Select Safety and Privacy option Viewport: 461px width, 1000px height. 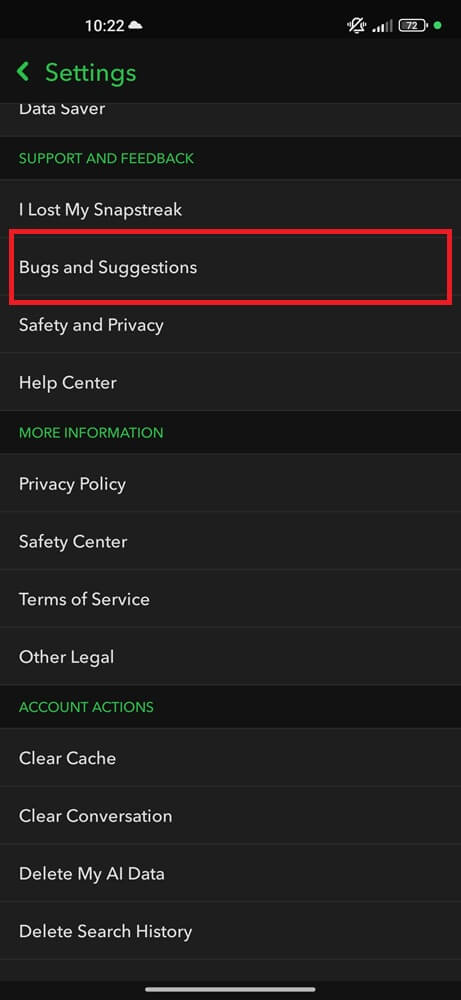230,325
